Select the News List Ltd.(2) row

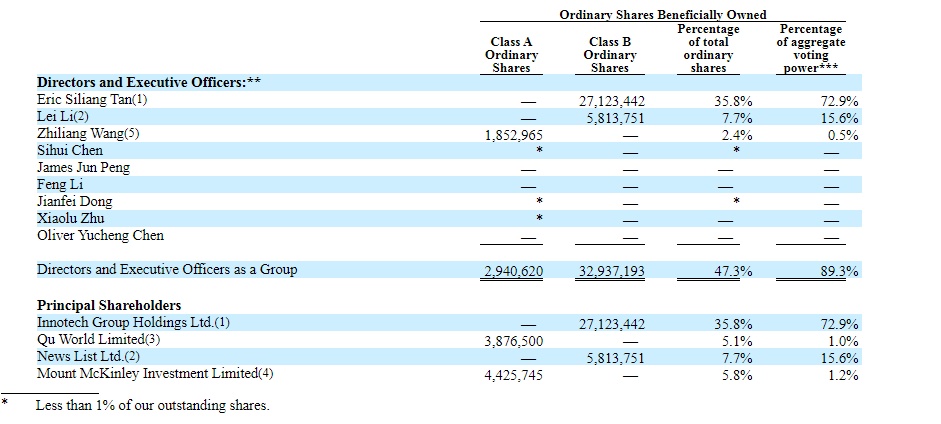(88, 357)
